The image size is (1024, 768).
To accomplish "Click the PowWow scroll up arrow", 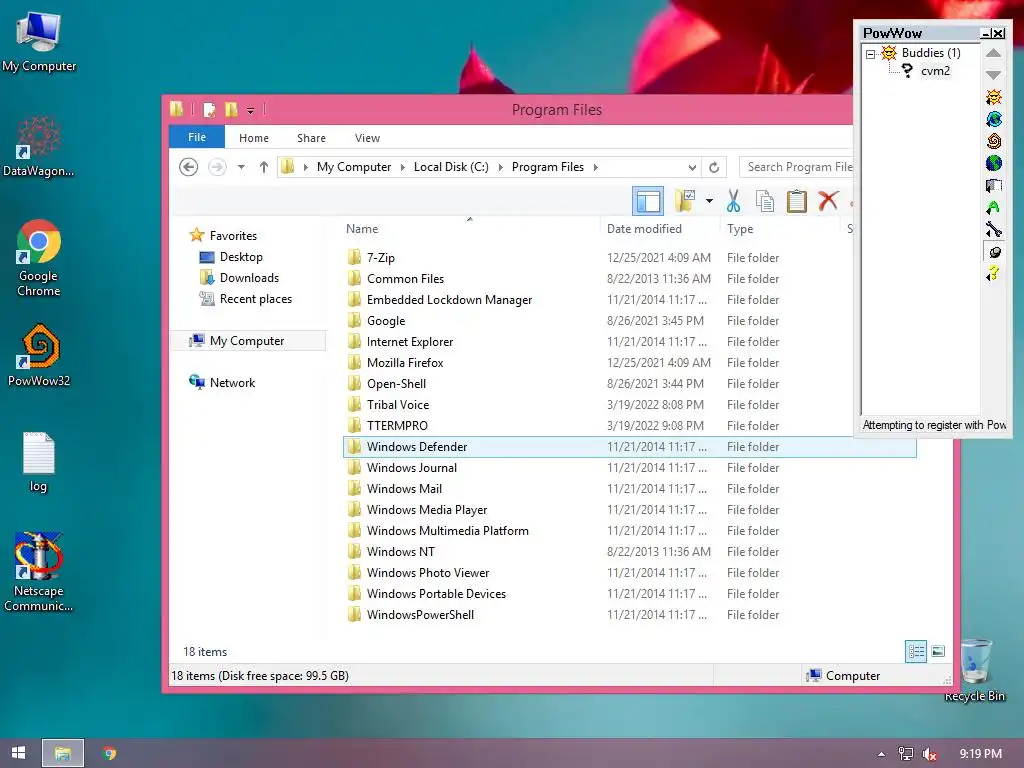I will click(x=993, y=54).
